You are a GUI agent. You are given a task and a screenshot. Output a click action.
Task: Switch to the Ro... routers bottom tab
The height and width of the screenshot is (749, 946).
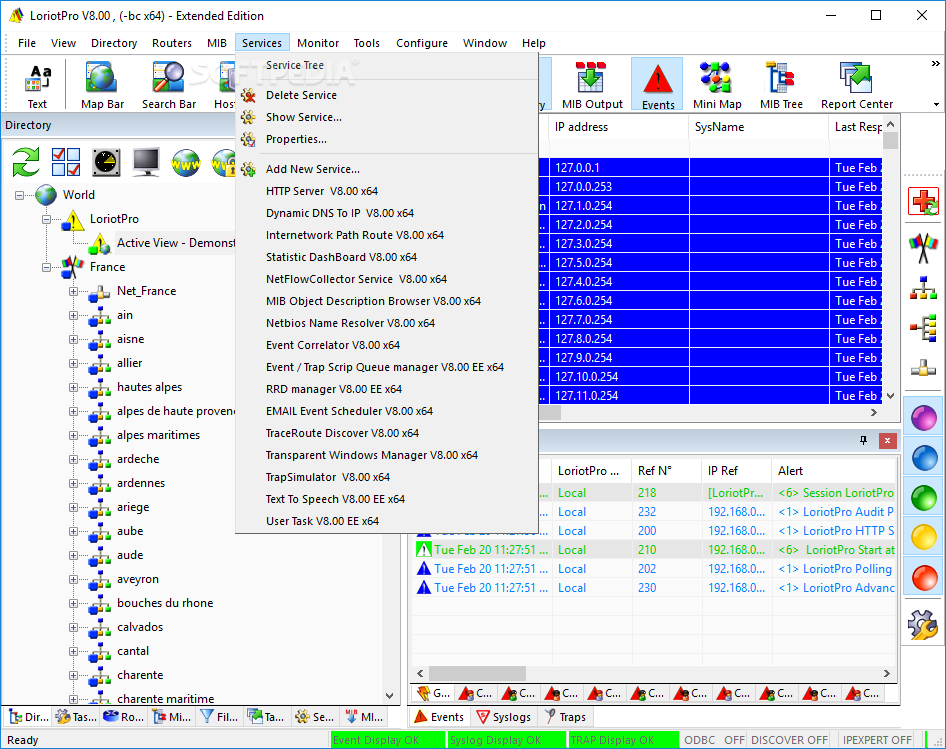[124, 717]
